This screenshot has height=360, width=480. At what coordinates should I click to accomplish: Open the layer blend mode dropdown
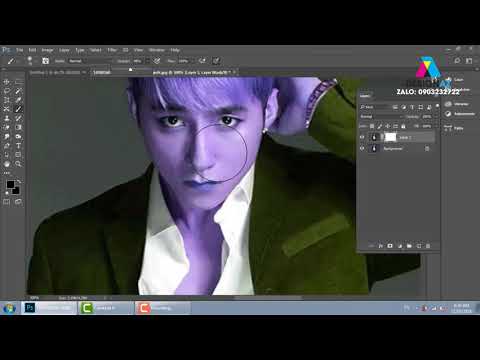(382, 117)
